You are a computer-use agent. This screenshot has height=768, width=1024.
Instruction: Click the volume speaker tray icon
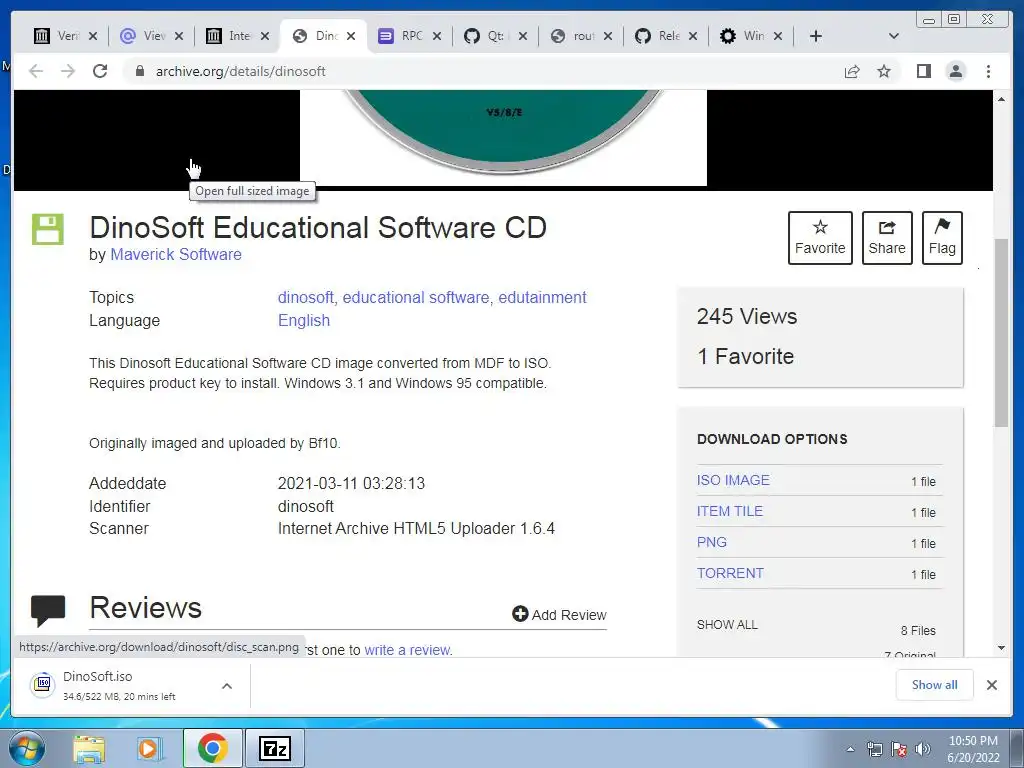(x=923, y=749)
